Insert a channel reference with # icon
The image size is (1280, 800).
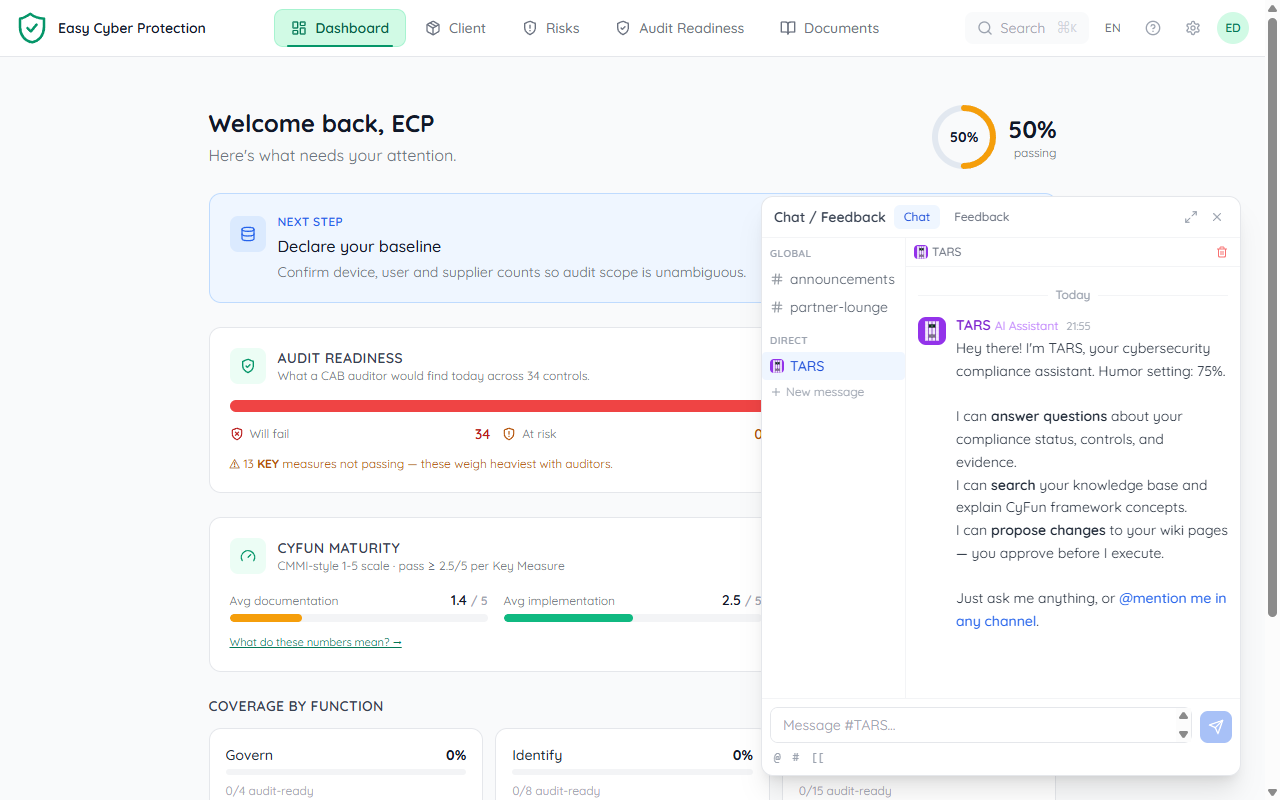click(x=796, y=758)
